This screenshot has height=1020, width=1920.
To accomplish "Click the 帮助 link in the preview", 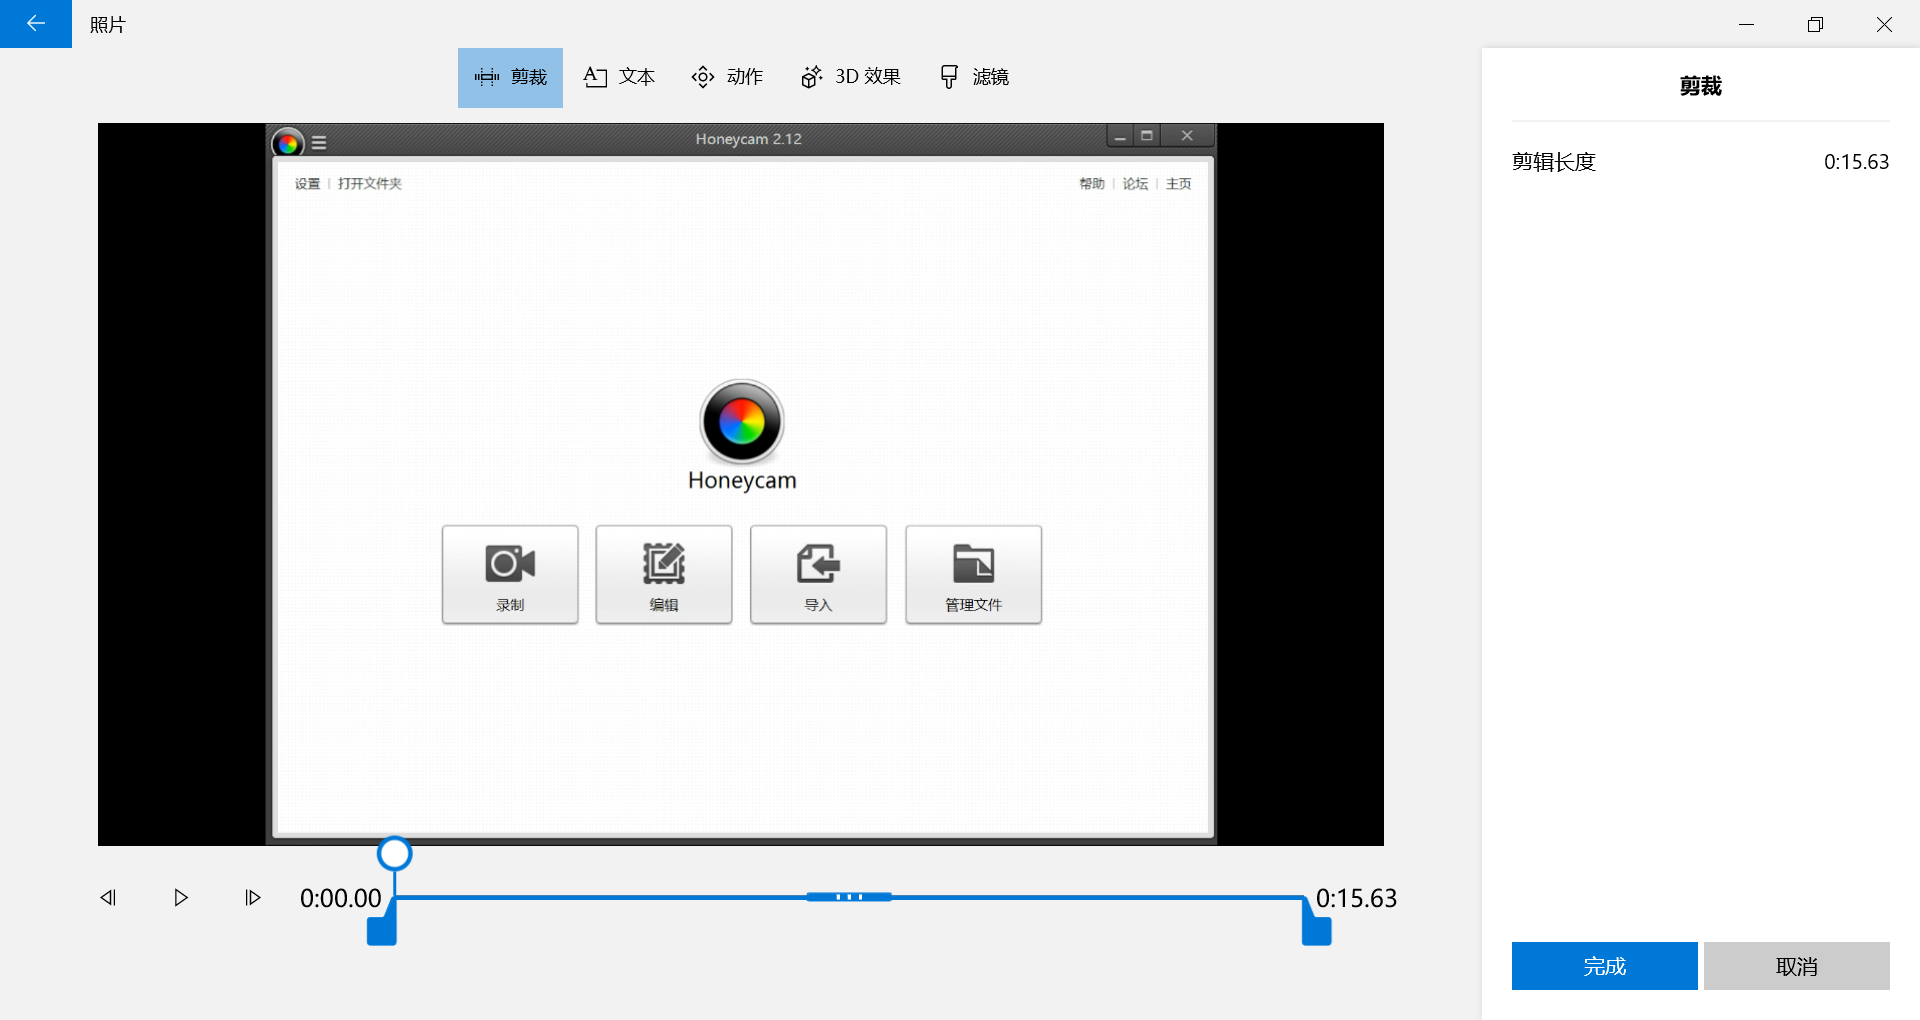I will (x=1092, y=184).
